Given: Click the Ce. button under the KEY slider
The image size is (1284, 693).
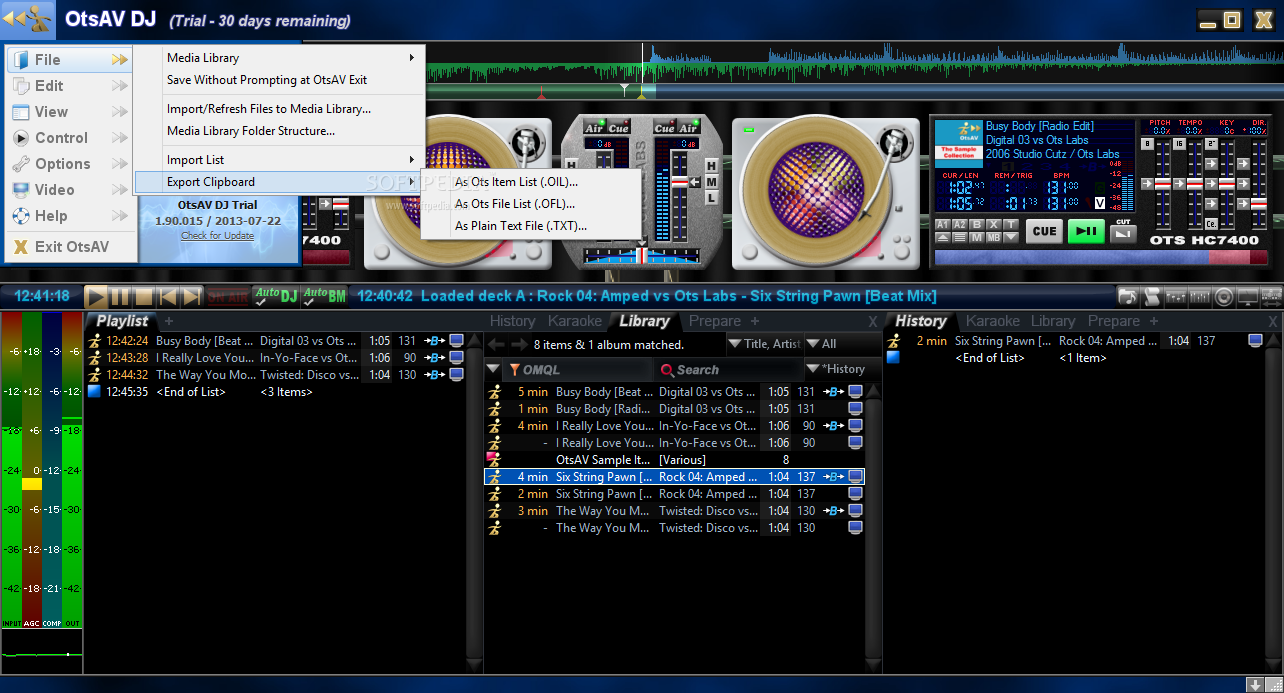Looking at the screenshot, I should (1211, 224).
